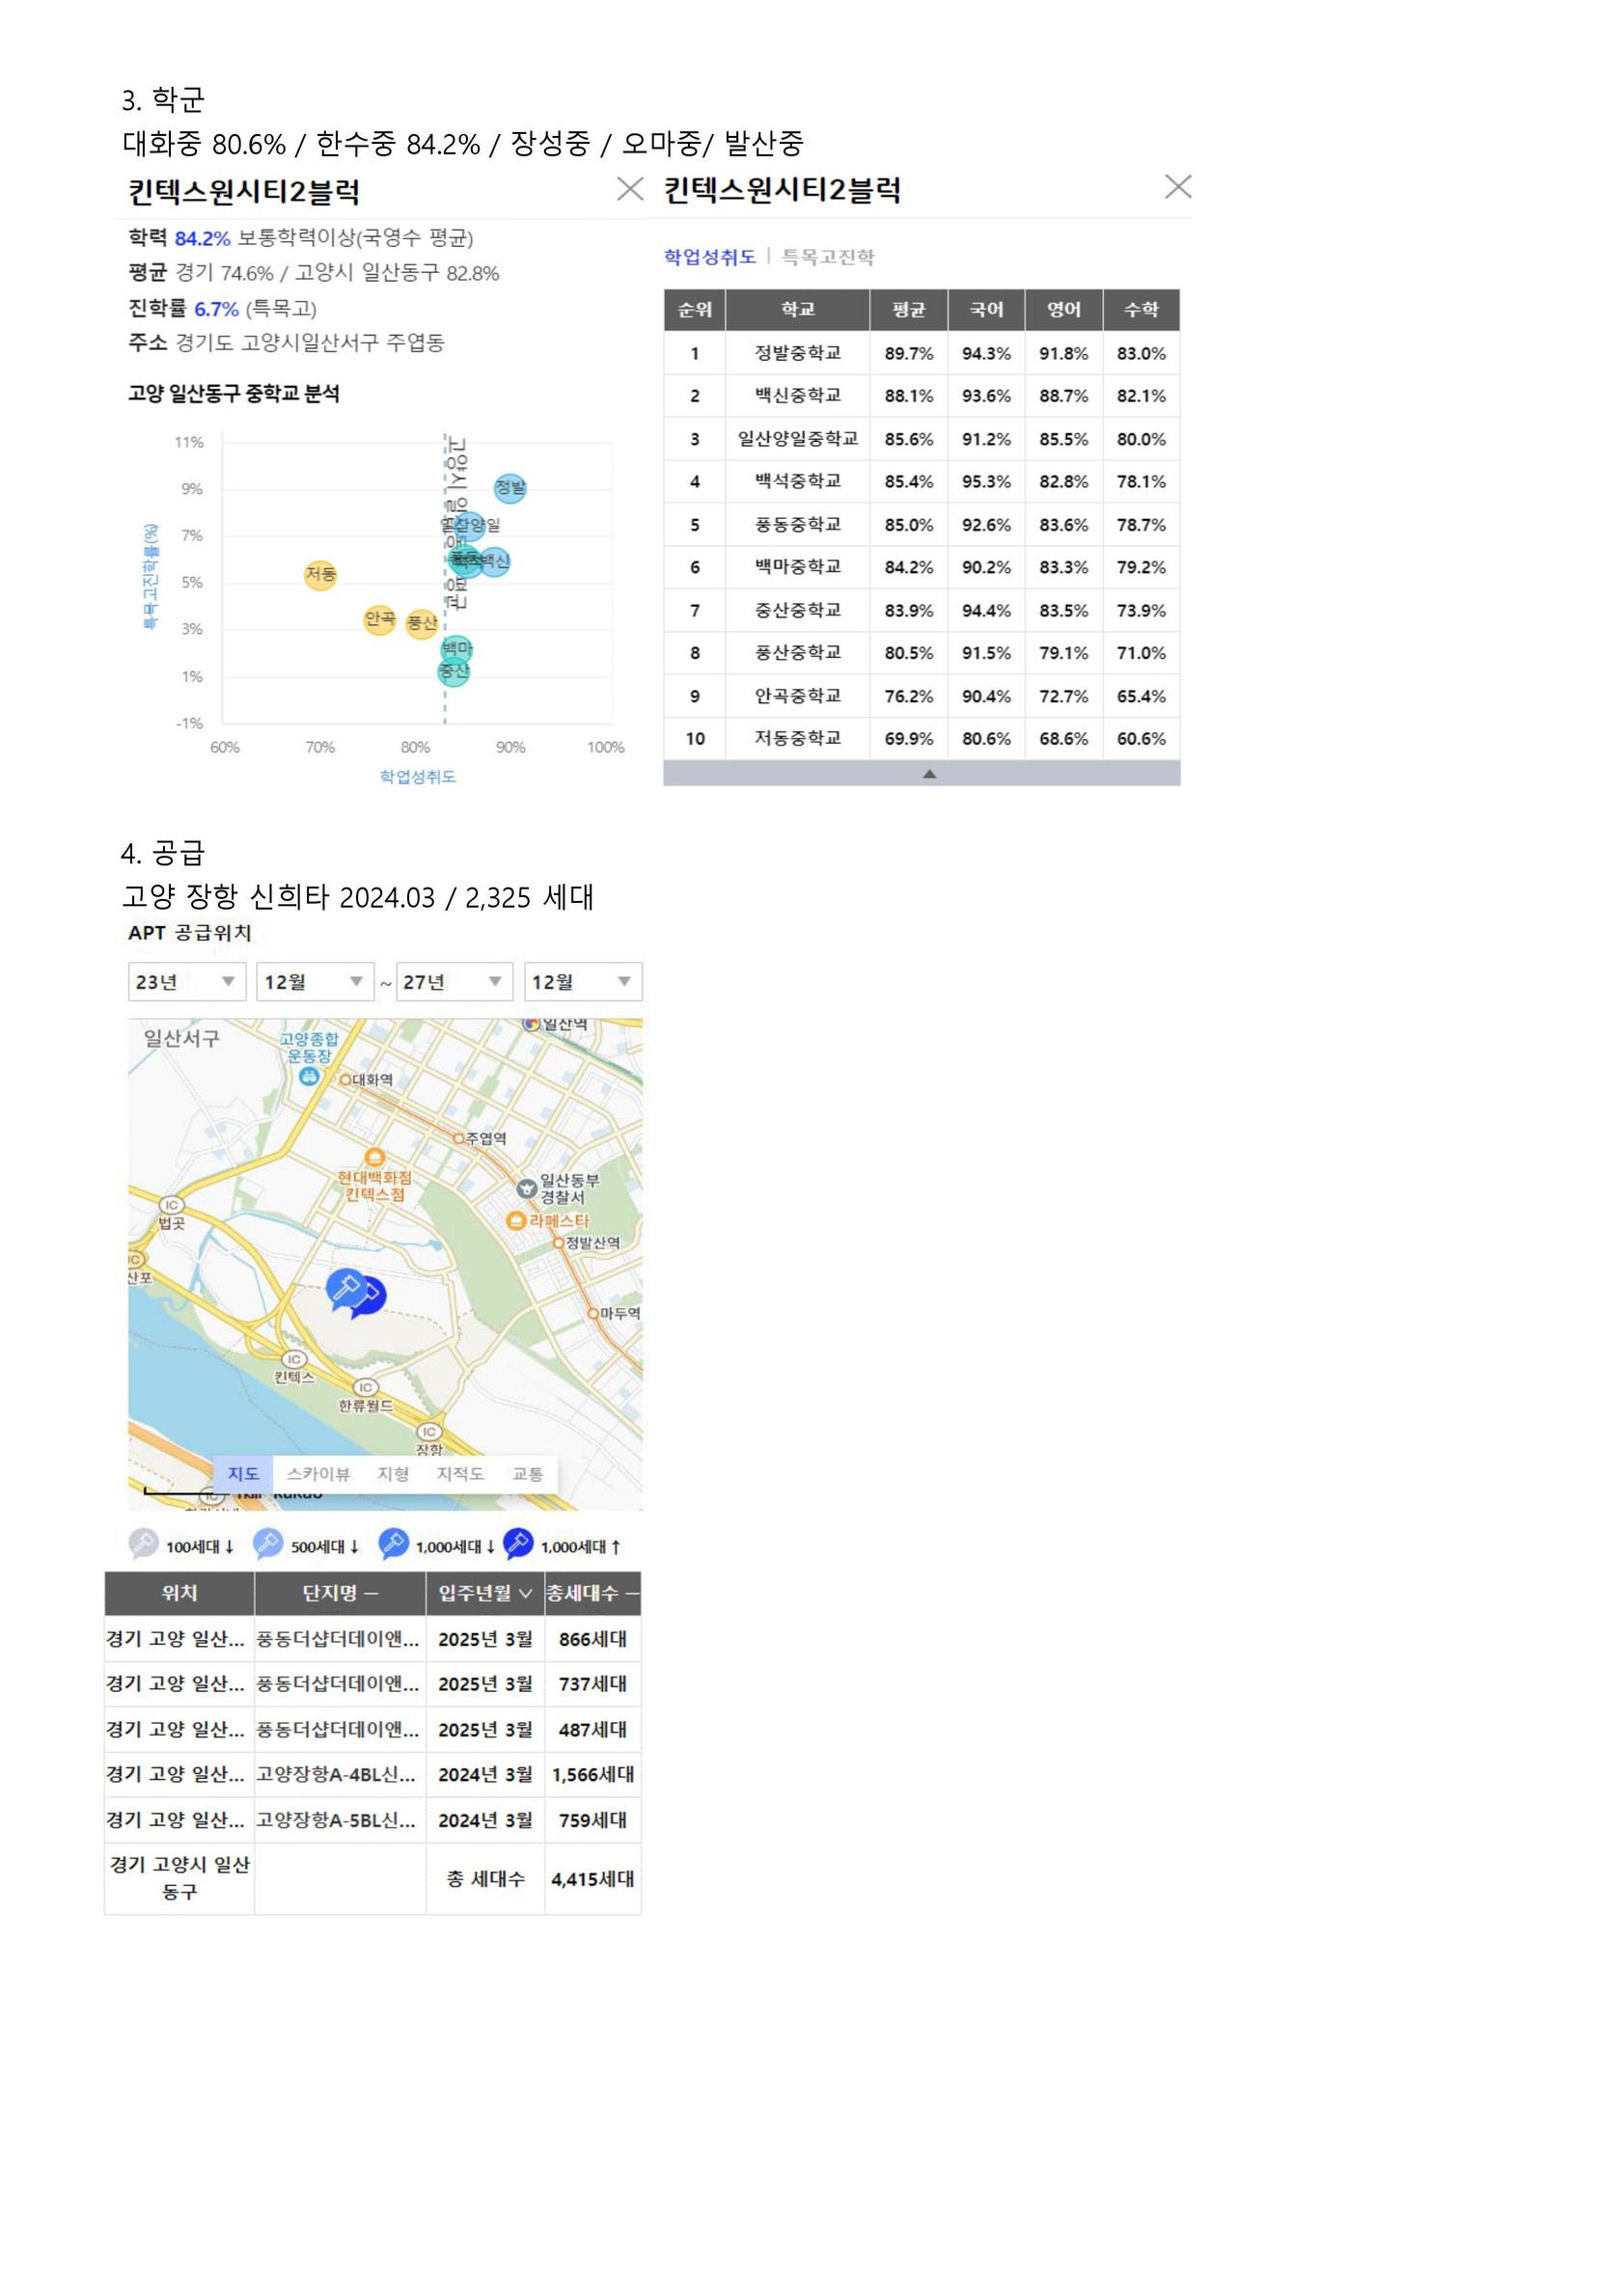Click the 84.2% 학력 value
The image size is (1624, 2296).
click(x=202, y=238)
